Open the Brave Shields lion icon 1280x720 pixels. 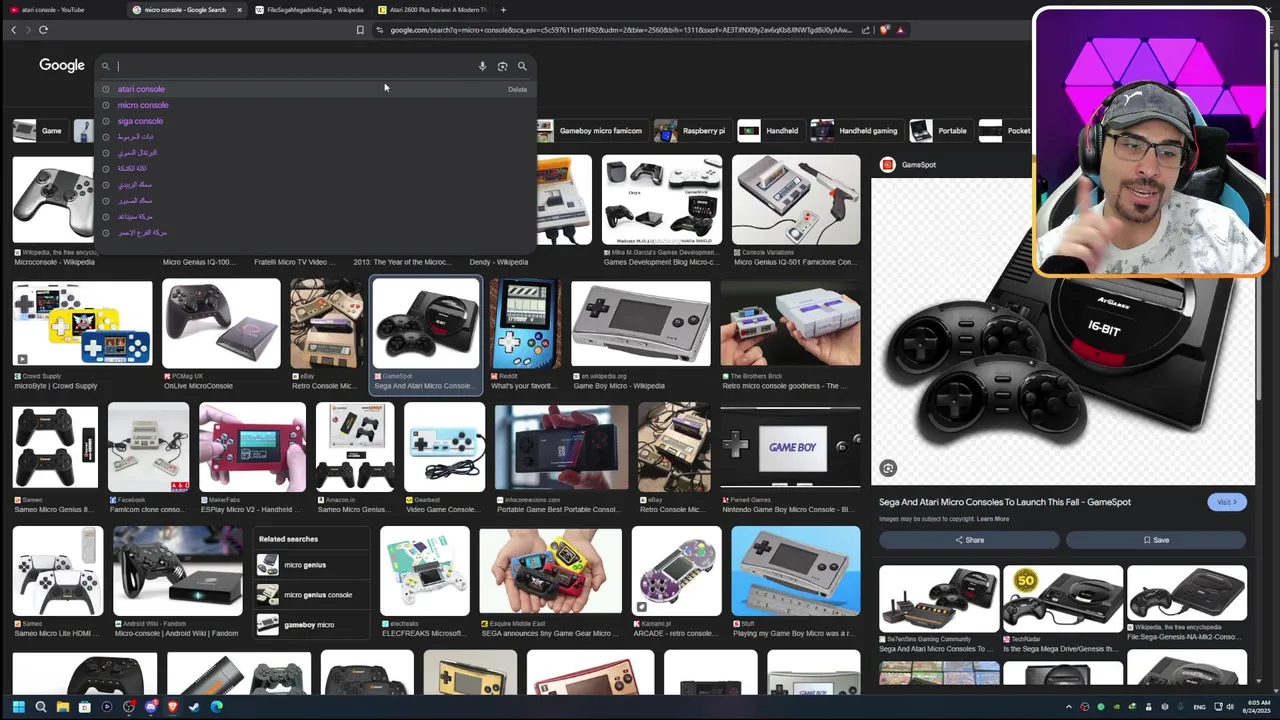tap(884, 30)
